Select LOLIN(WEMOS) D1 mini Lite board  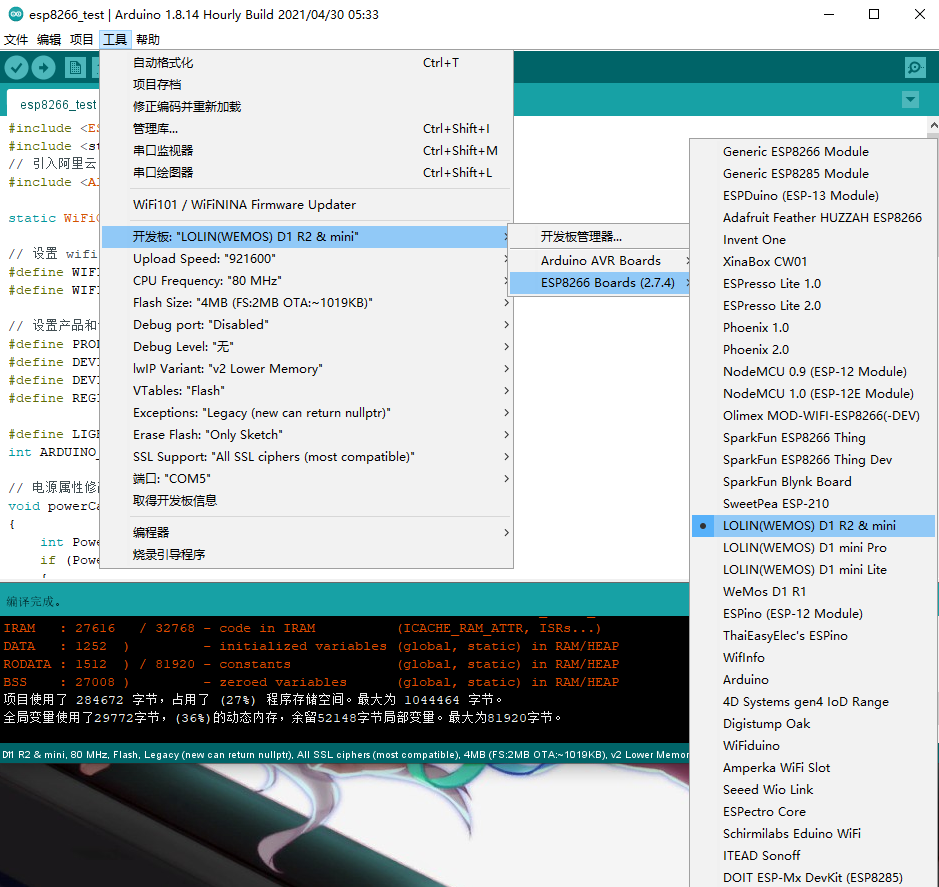click(x=813, y=570)
